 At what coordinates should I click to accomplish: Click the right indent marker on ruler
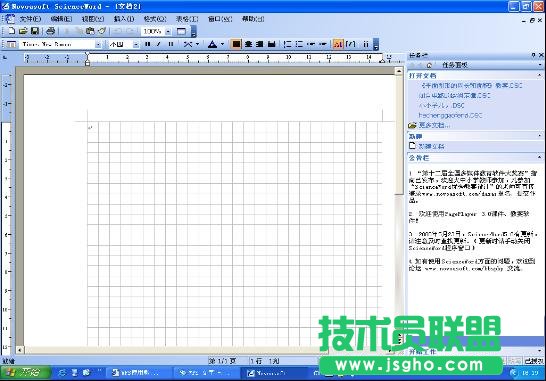[x=382, y=61]
